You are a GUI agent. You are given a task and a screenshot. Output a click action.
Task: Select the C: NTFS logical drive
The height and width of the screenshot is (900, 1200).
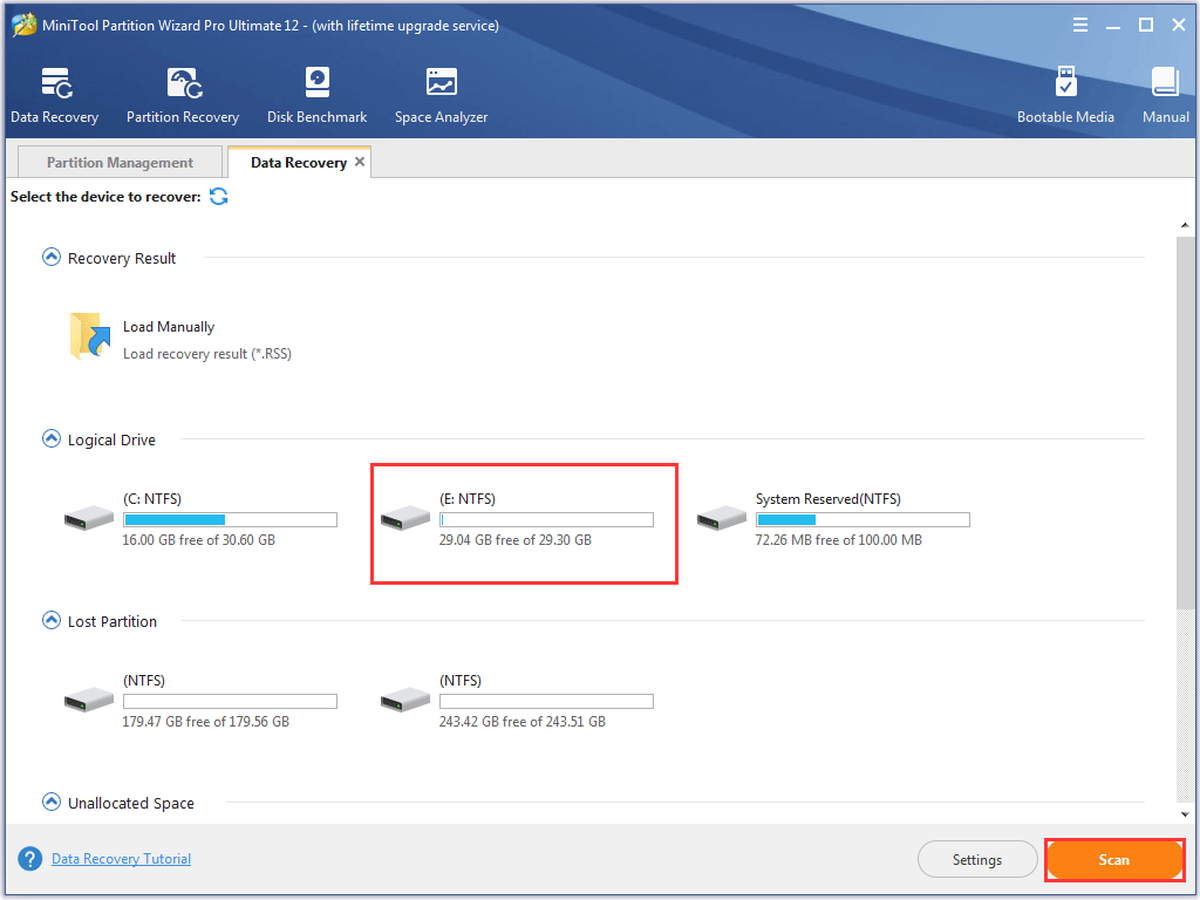pos(200,520)
